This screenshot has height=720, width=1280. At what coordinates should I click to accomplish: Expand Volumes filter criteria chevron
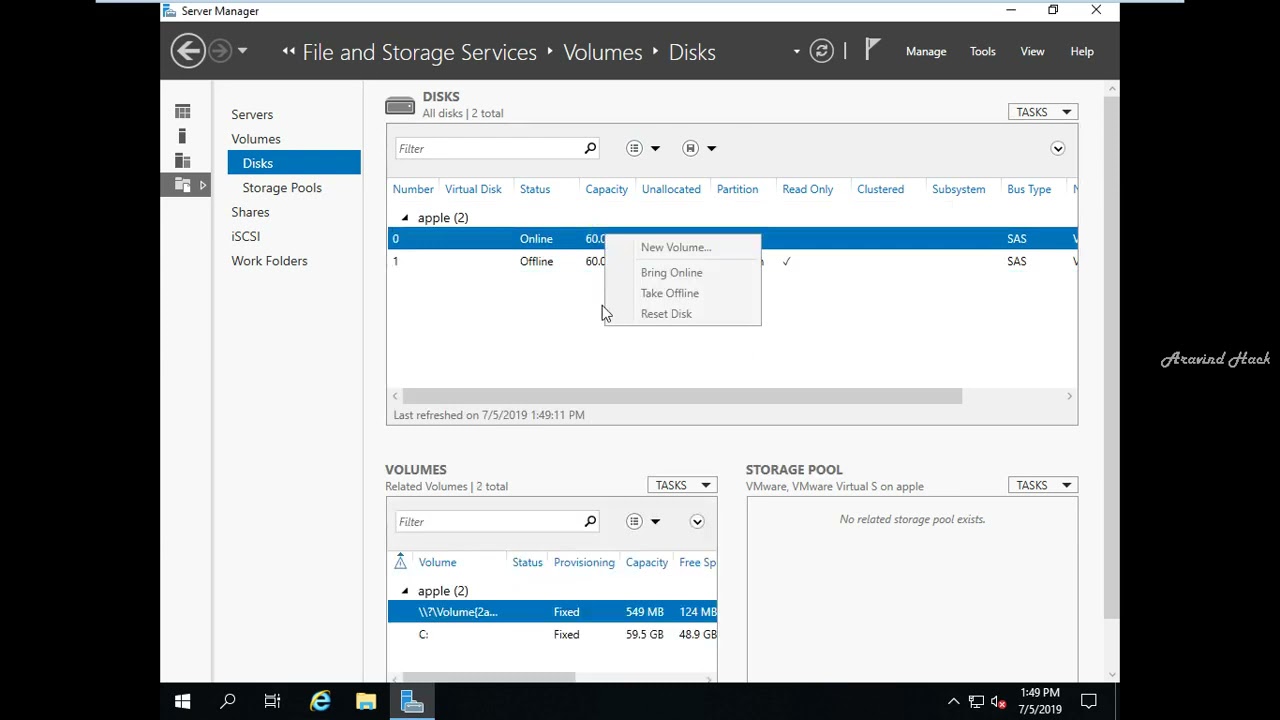[697, 521]
